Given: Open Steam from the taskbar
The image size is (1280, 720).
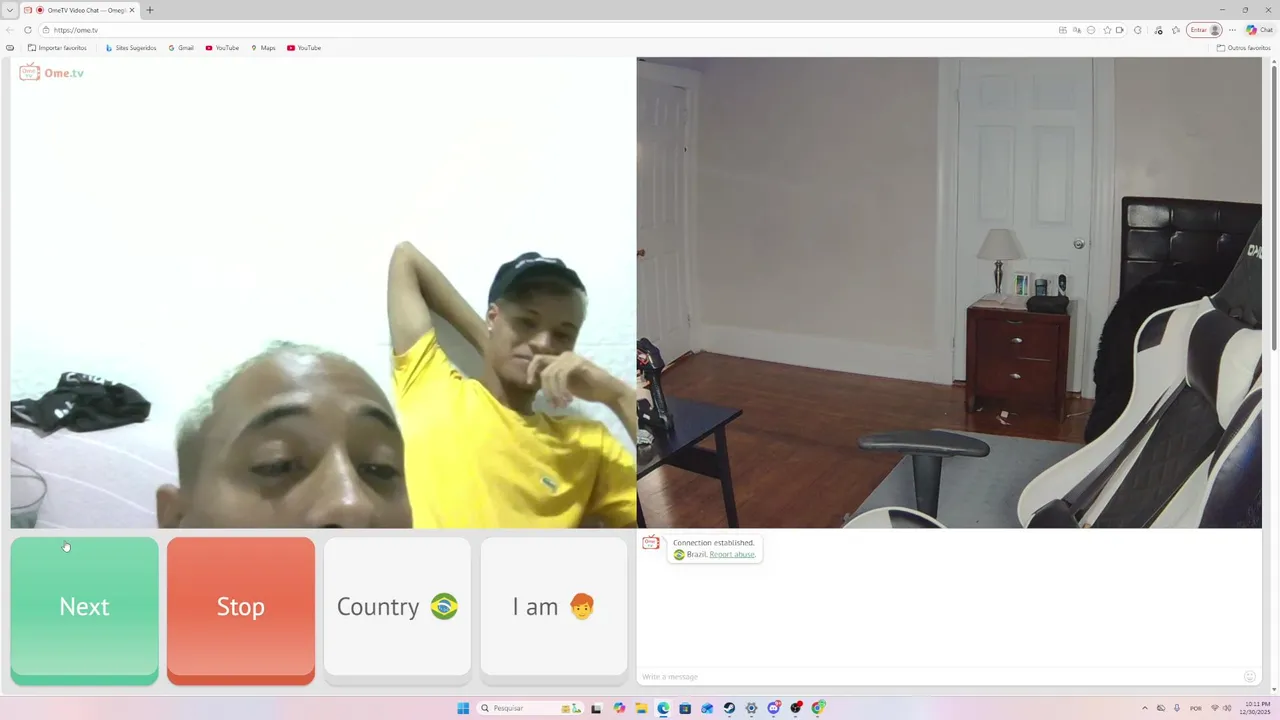Looking at the screenshot, I should click(x=729, y=708).
